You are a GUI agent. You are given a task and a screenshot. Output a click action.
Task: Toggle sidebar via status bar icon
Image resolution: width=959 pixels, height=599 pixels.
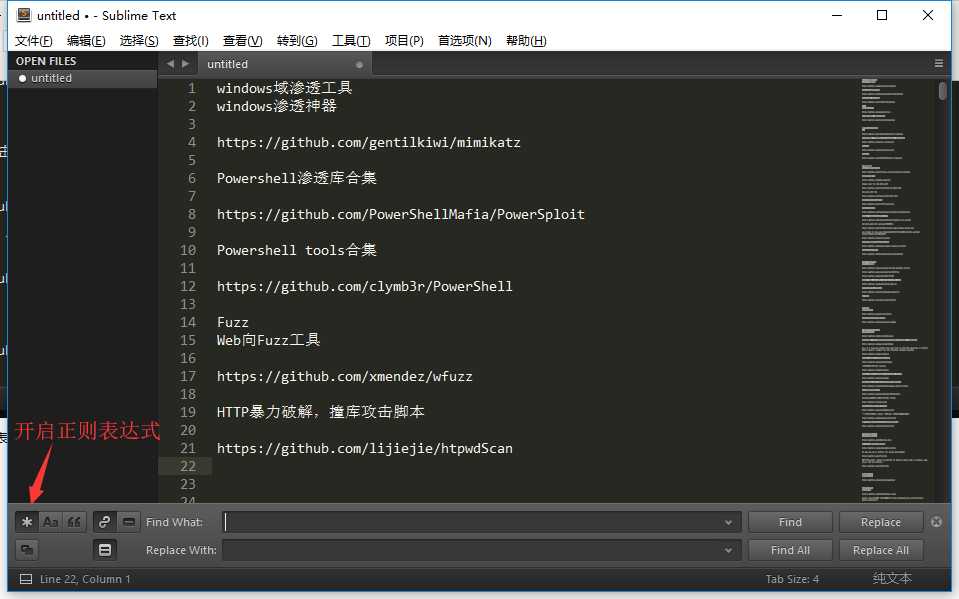click(x=26, y=578)
